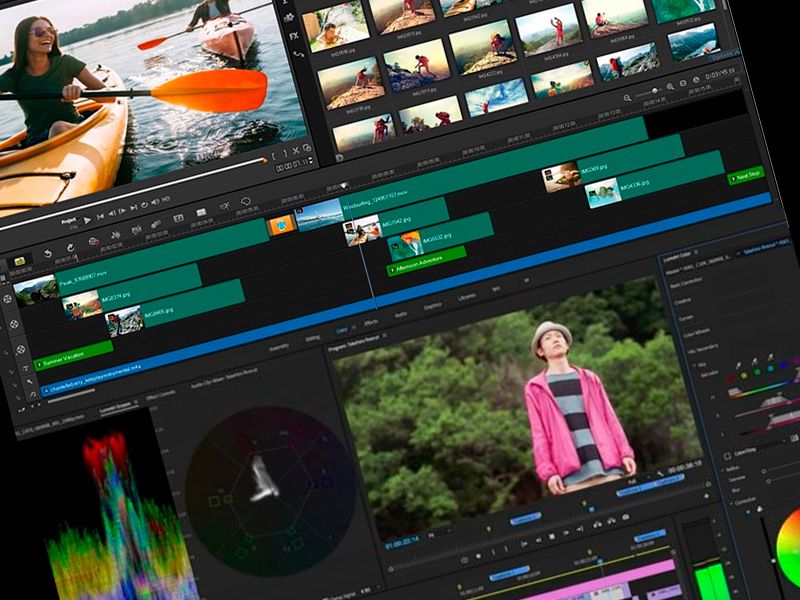Viewport: 800px width, 600px height.
Task: Select the Summer Vacation title clip
Action: 72,356
